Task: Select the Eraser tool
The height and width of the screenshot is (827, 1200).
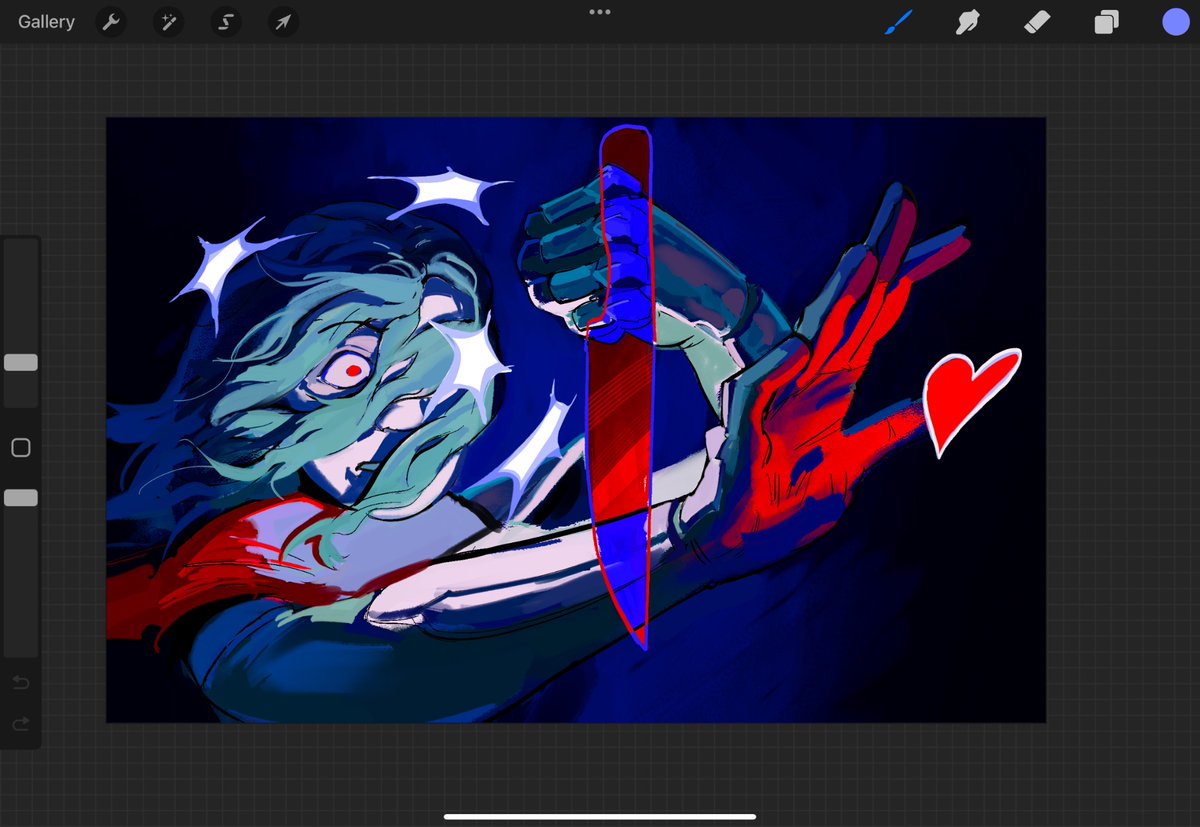Action: (1037, 22)
